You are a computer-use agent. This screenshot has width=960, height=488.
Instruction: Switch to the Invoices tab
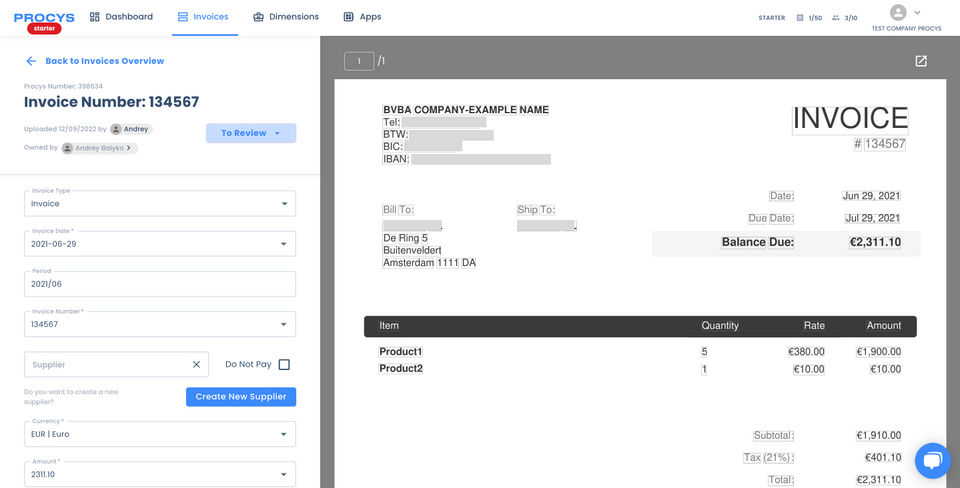(x=203, y=17)
